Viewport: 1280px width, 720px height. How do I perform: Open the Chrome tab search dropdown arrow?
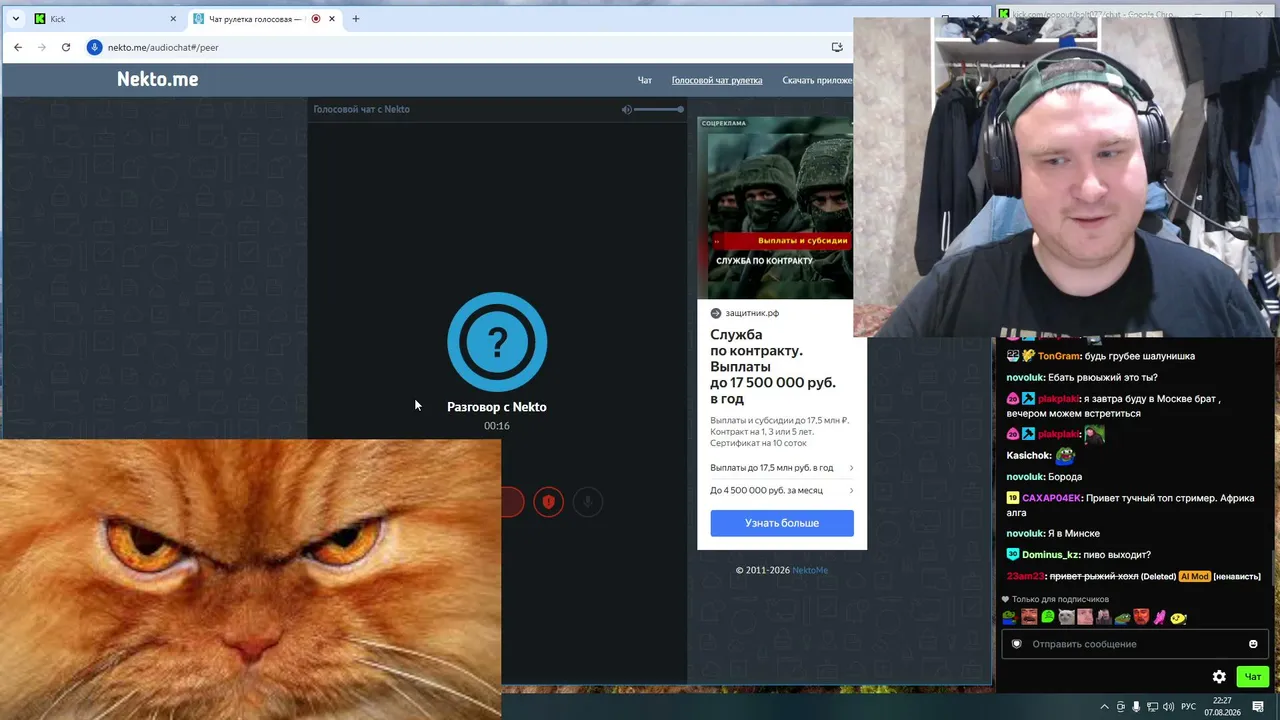pyautogui.click(x=15, y=19)
